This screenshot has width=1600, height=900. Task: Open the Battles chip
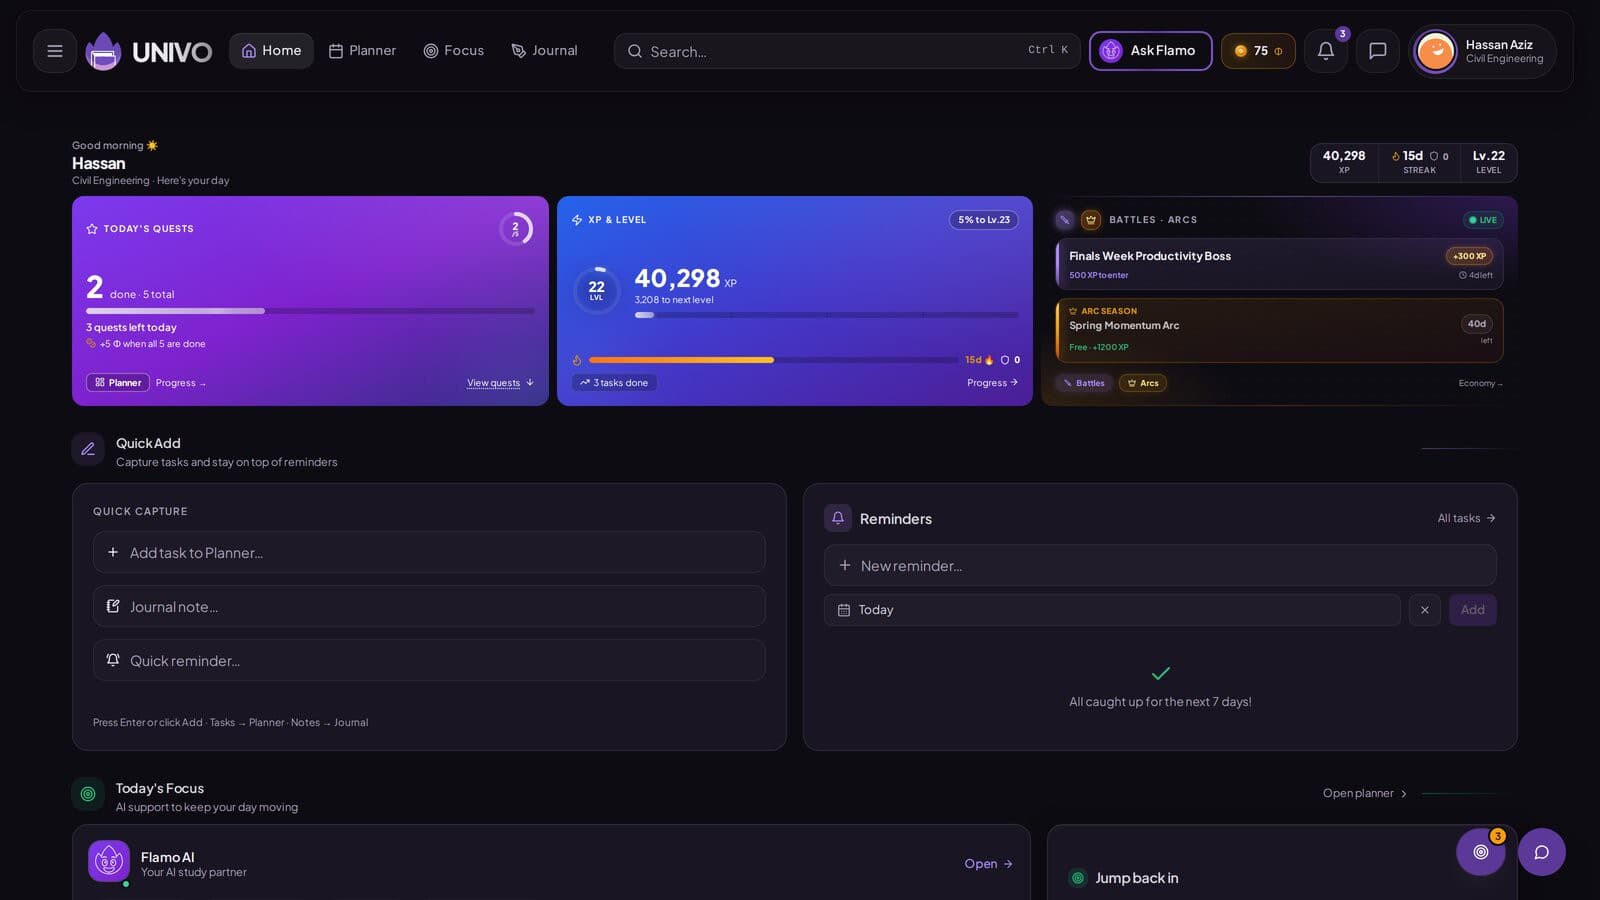point(1084,383)
